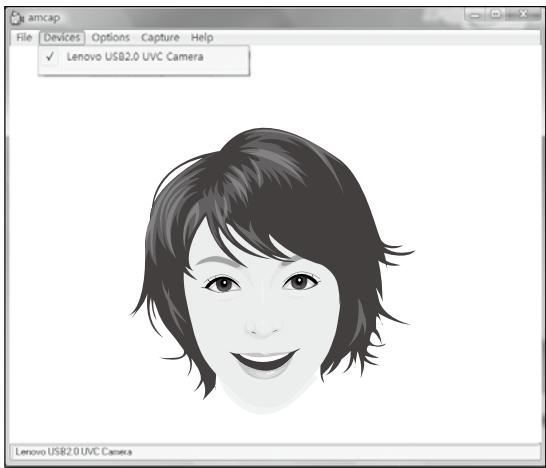Minimize the amcap window
The width and height of the screenshot is (546, 468).
click(x=475, y=15)
